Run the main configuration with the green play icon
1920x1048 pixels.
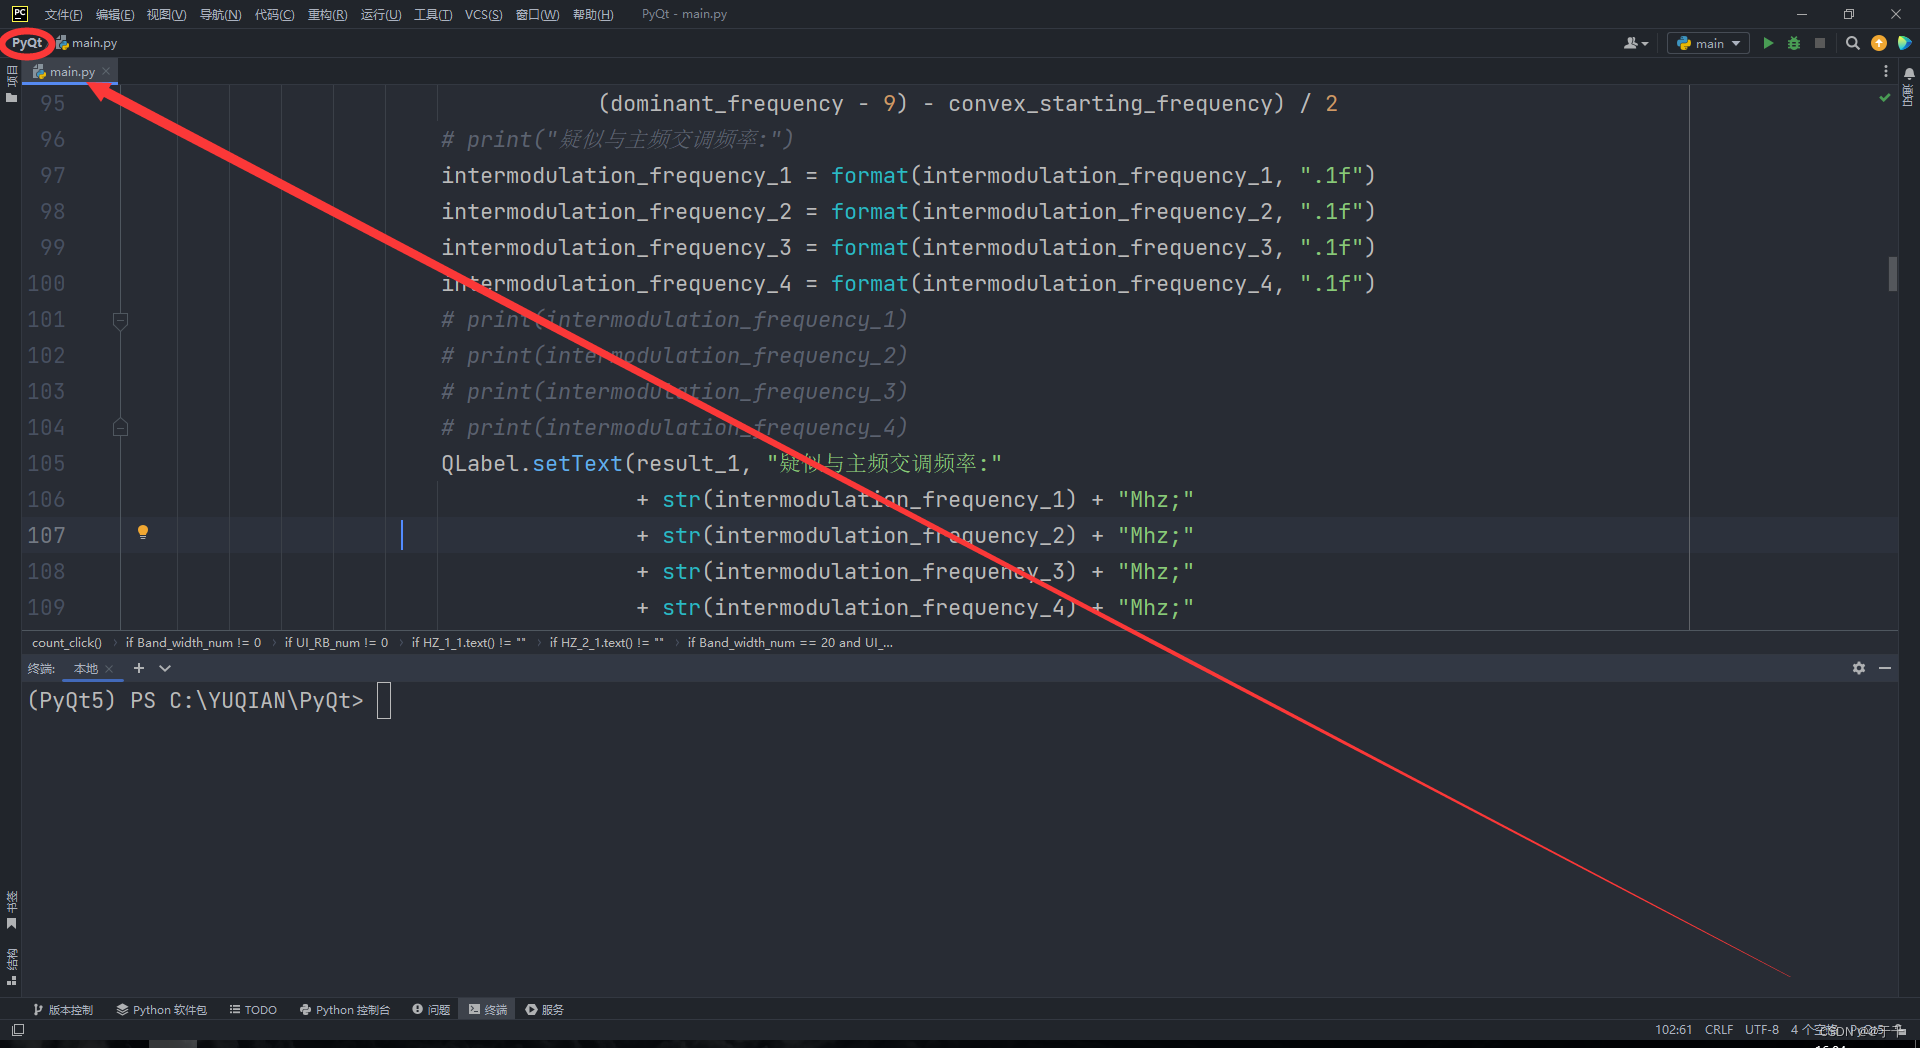click(x=1767, y=43)
